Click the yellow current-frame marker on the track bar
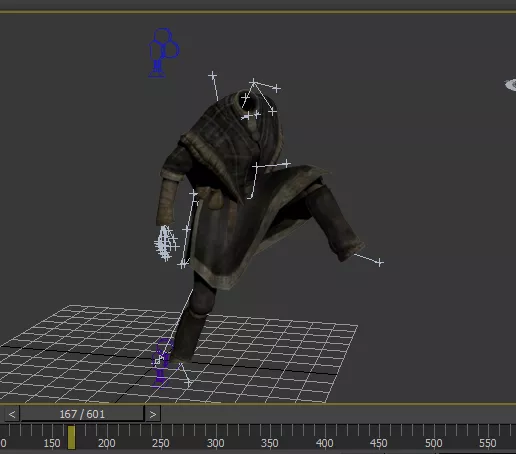The width and height of the screenshot is (516, 454). click(71, 438)
